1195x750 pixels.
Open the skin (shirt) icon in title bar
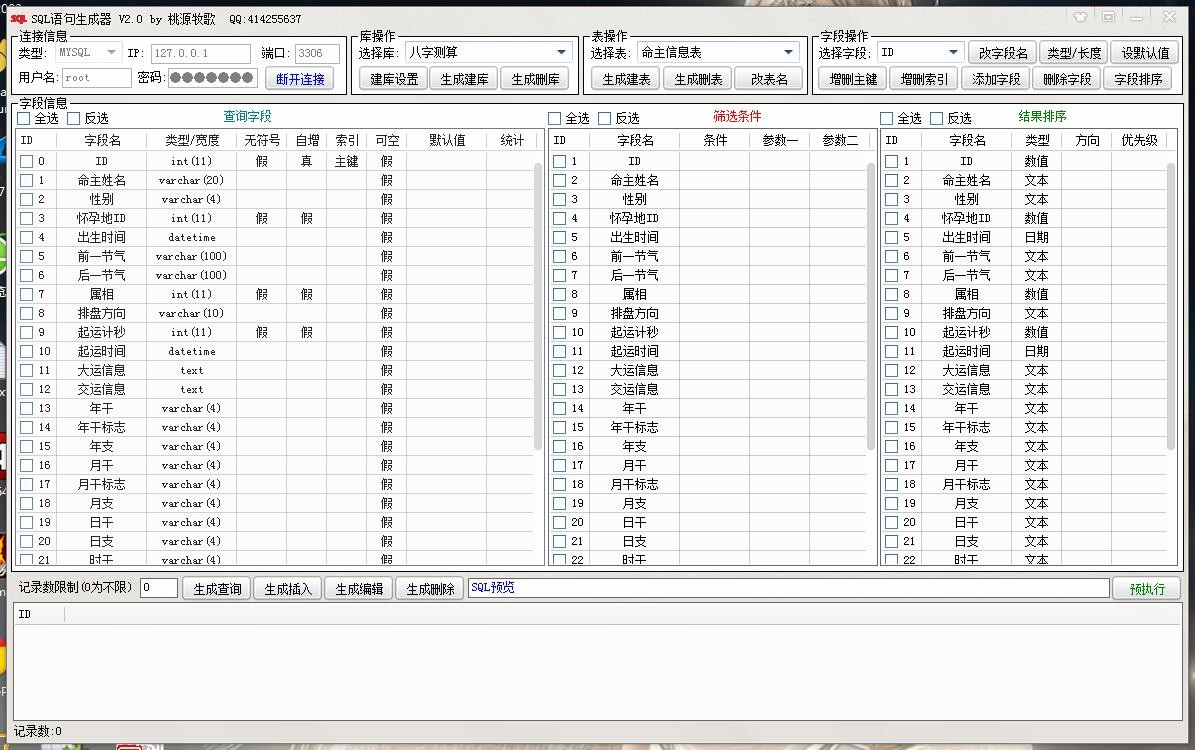pyautogui.click(x=1080, y=17)
